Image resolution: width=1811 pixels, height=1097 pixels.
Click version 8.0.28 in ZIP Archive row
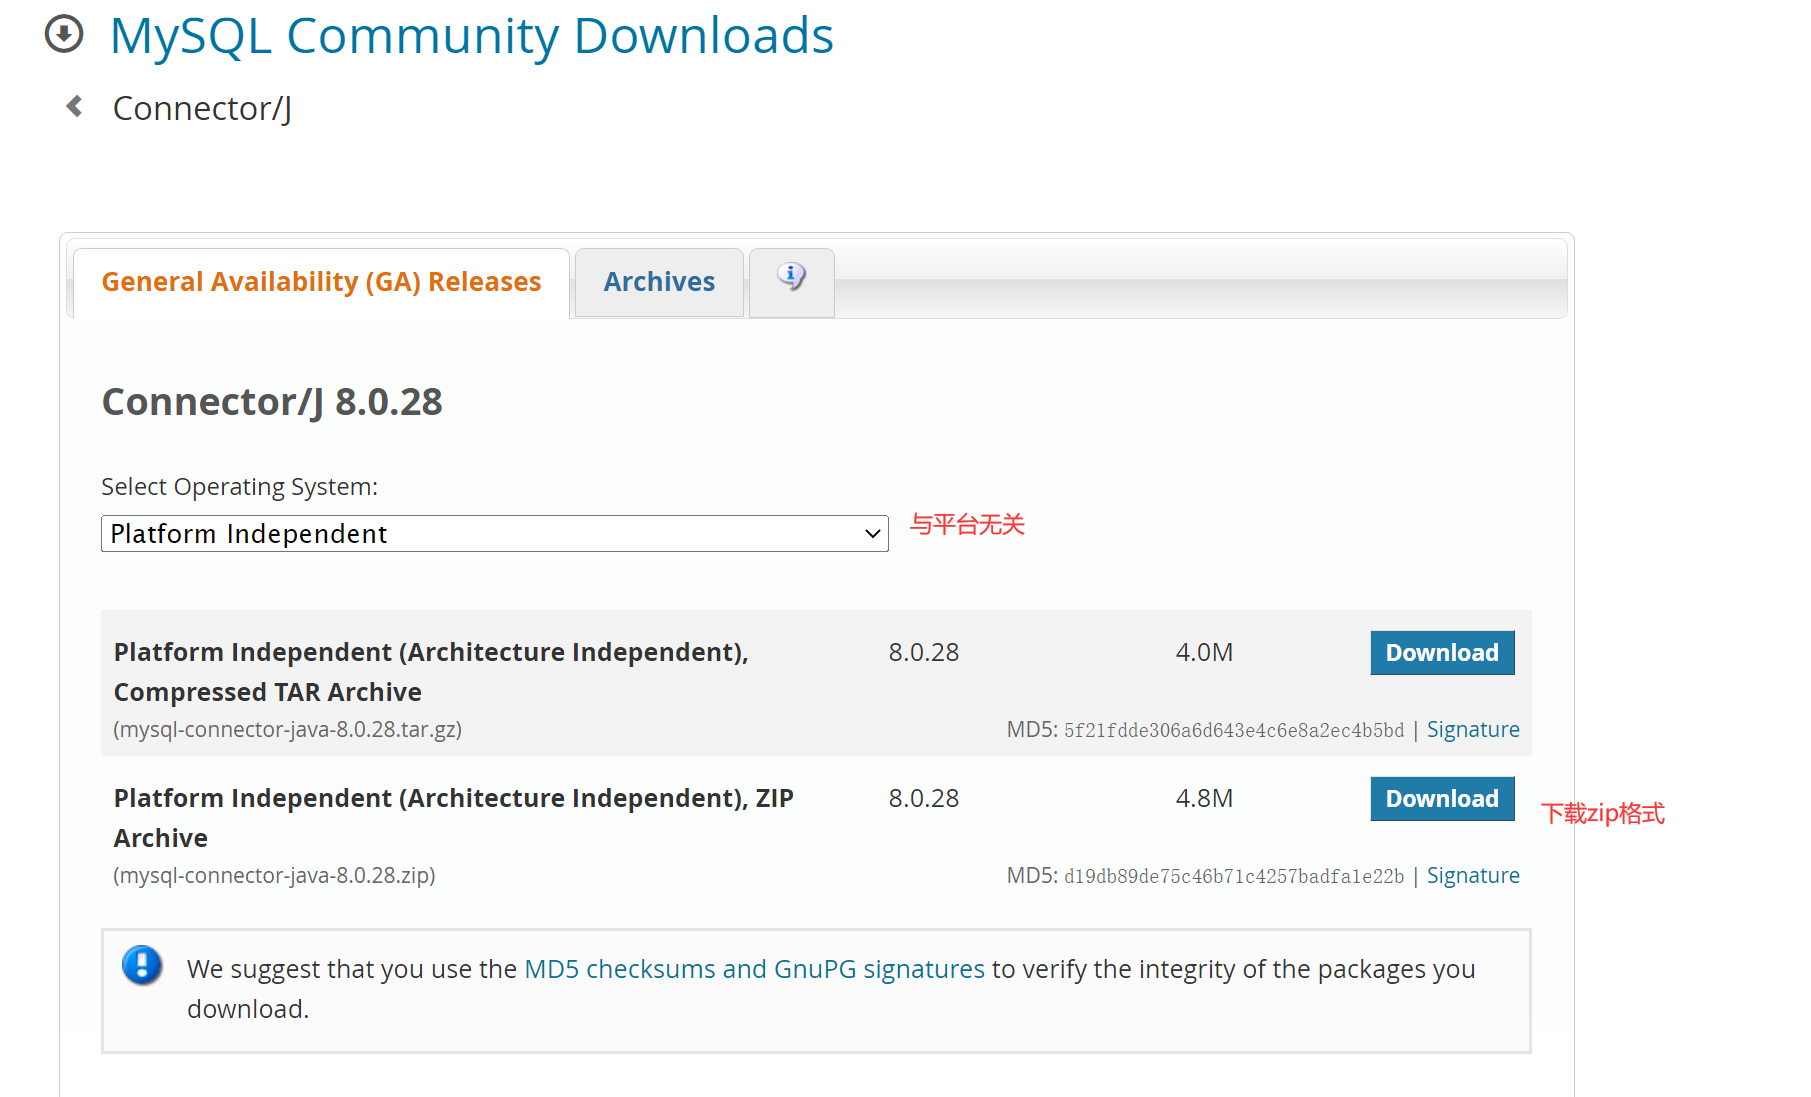coord(923,799)
